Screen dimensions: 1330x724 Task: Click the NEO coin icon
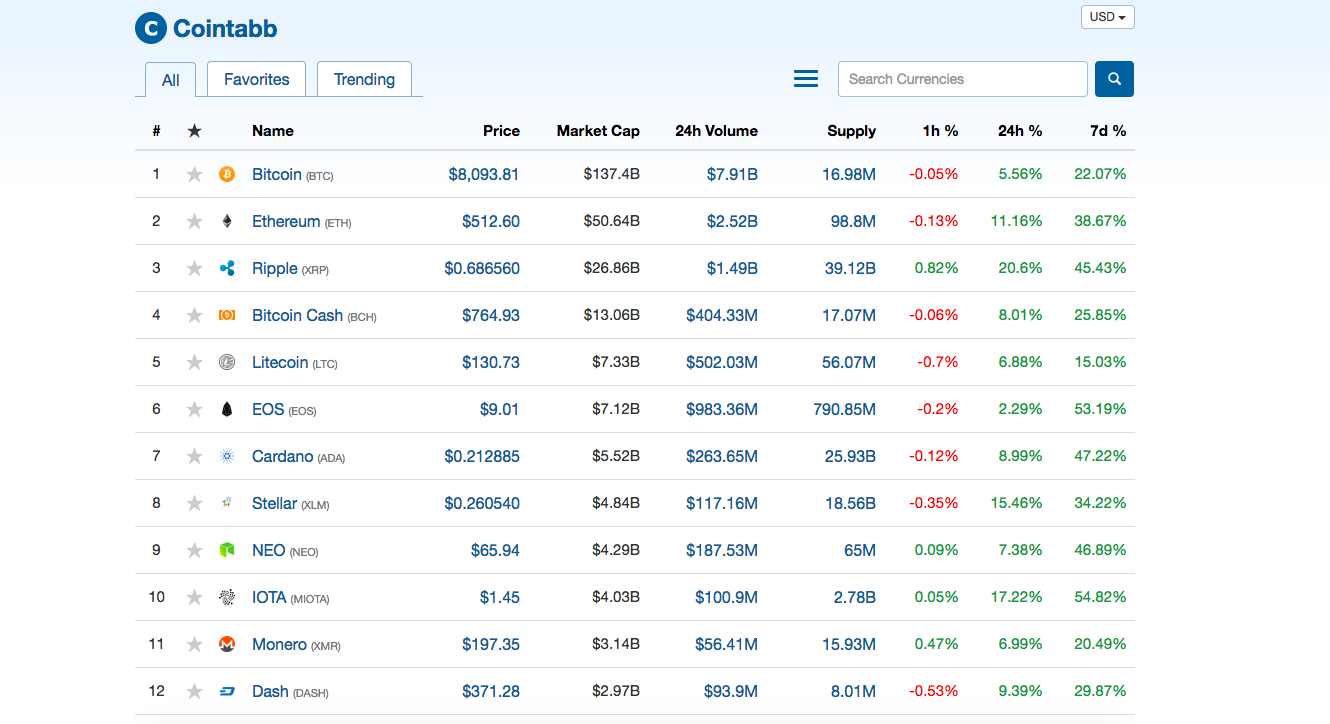[x=227, y=550]
